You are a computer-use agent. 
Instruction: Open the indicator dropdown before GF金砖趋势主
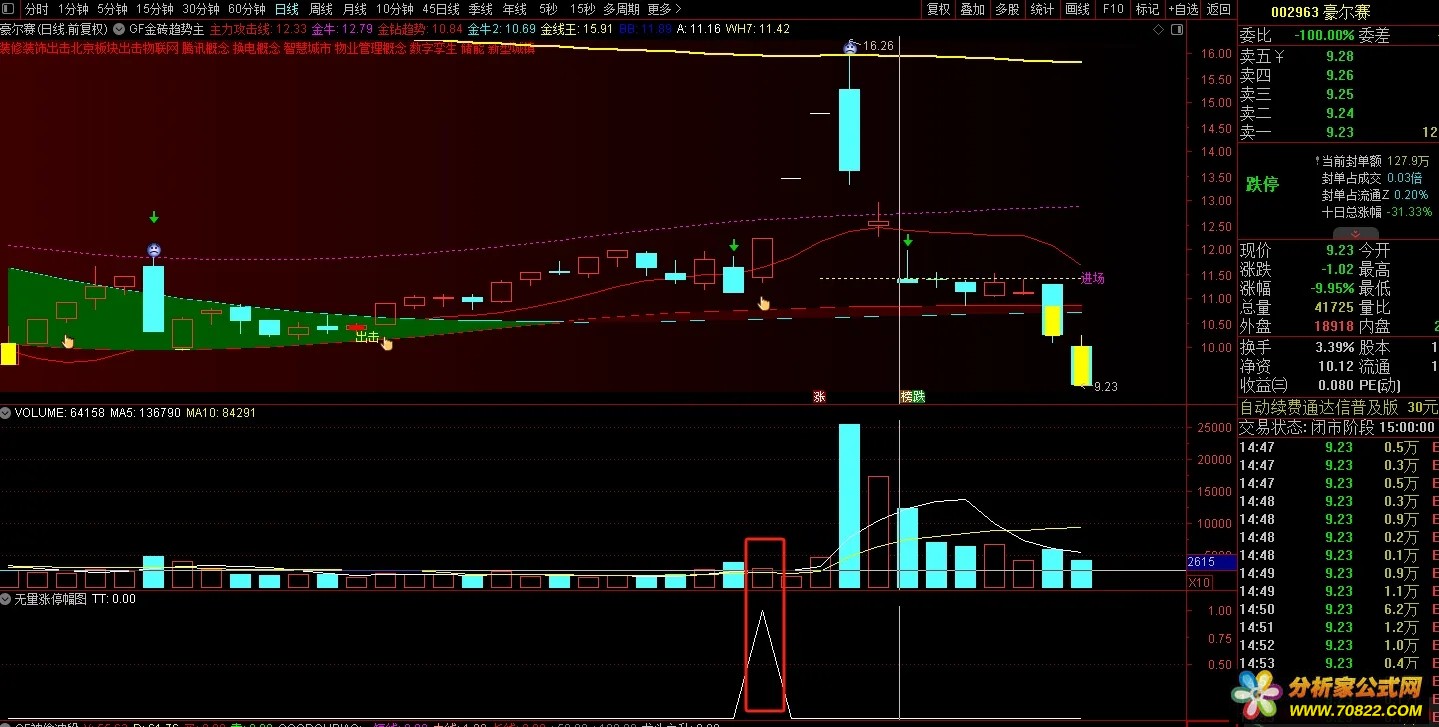[120, 29]
